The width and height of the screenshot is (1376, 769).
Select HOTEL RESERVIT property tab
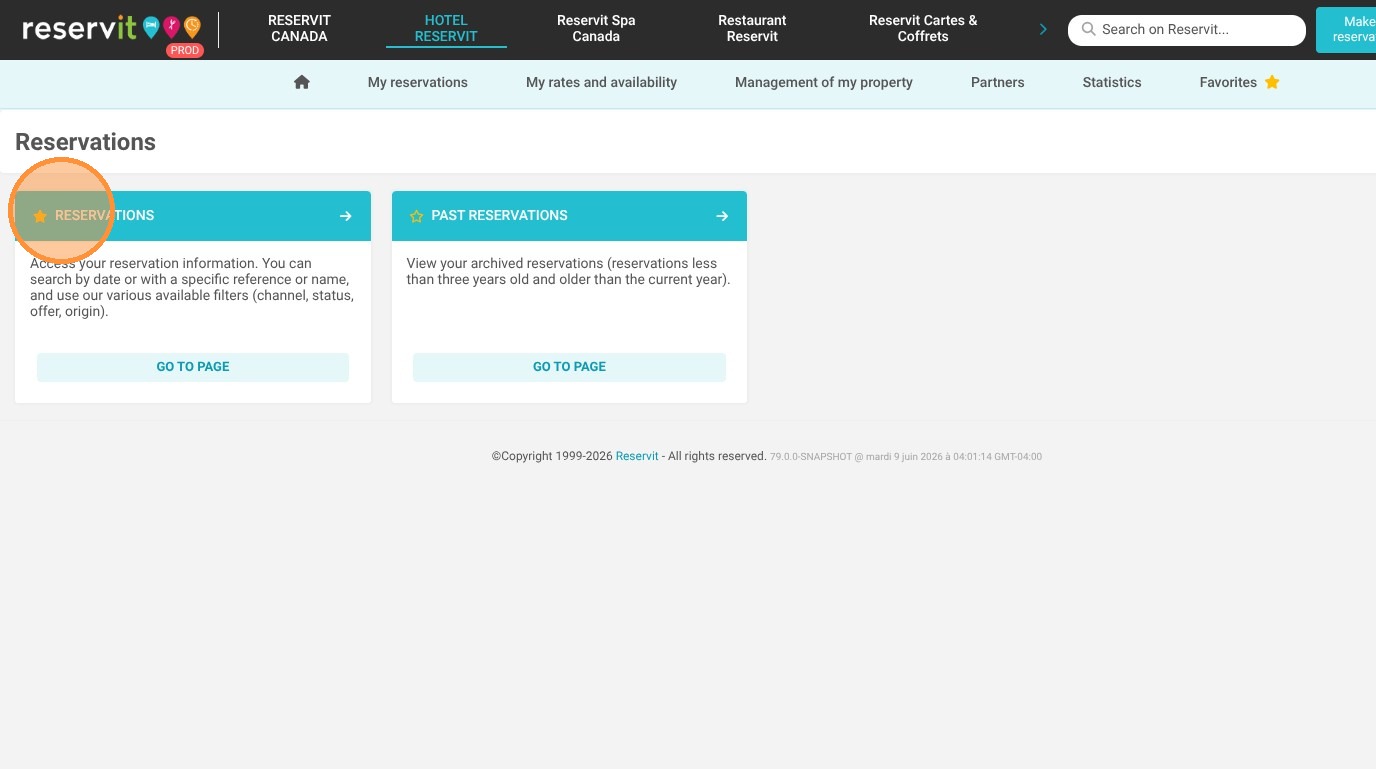coord(446,28)
